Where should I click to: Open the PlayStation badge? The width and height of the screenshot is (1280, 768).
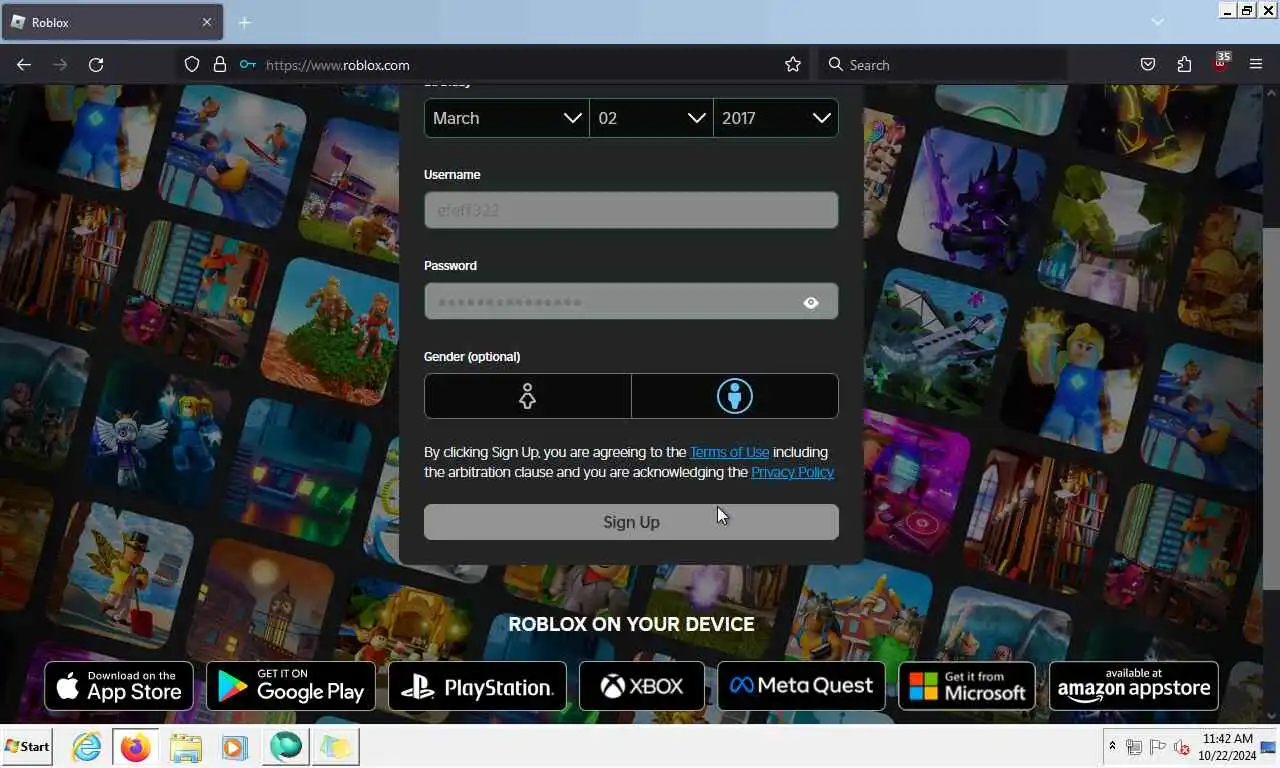477,686
